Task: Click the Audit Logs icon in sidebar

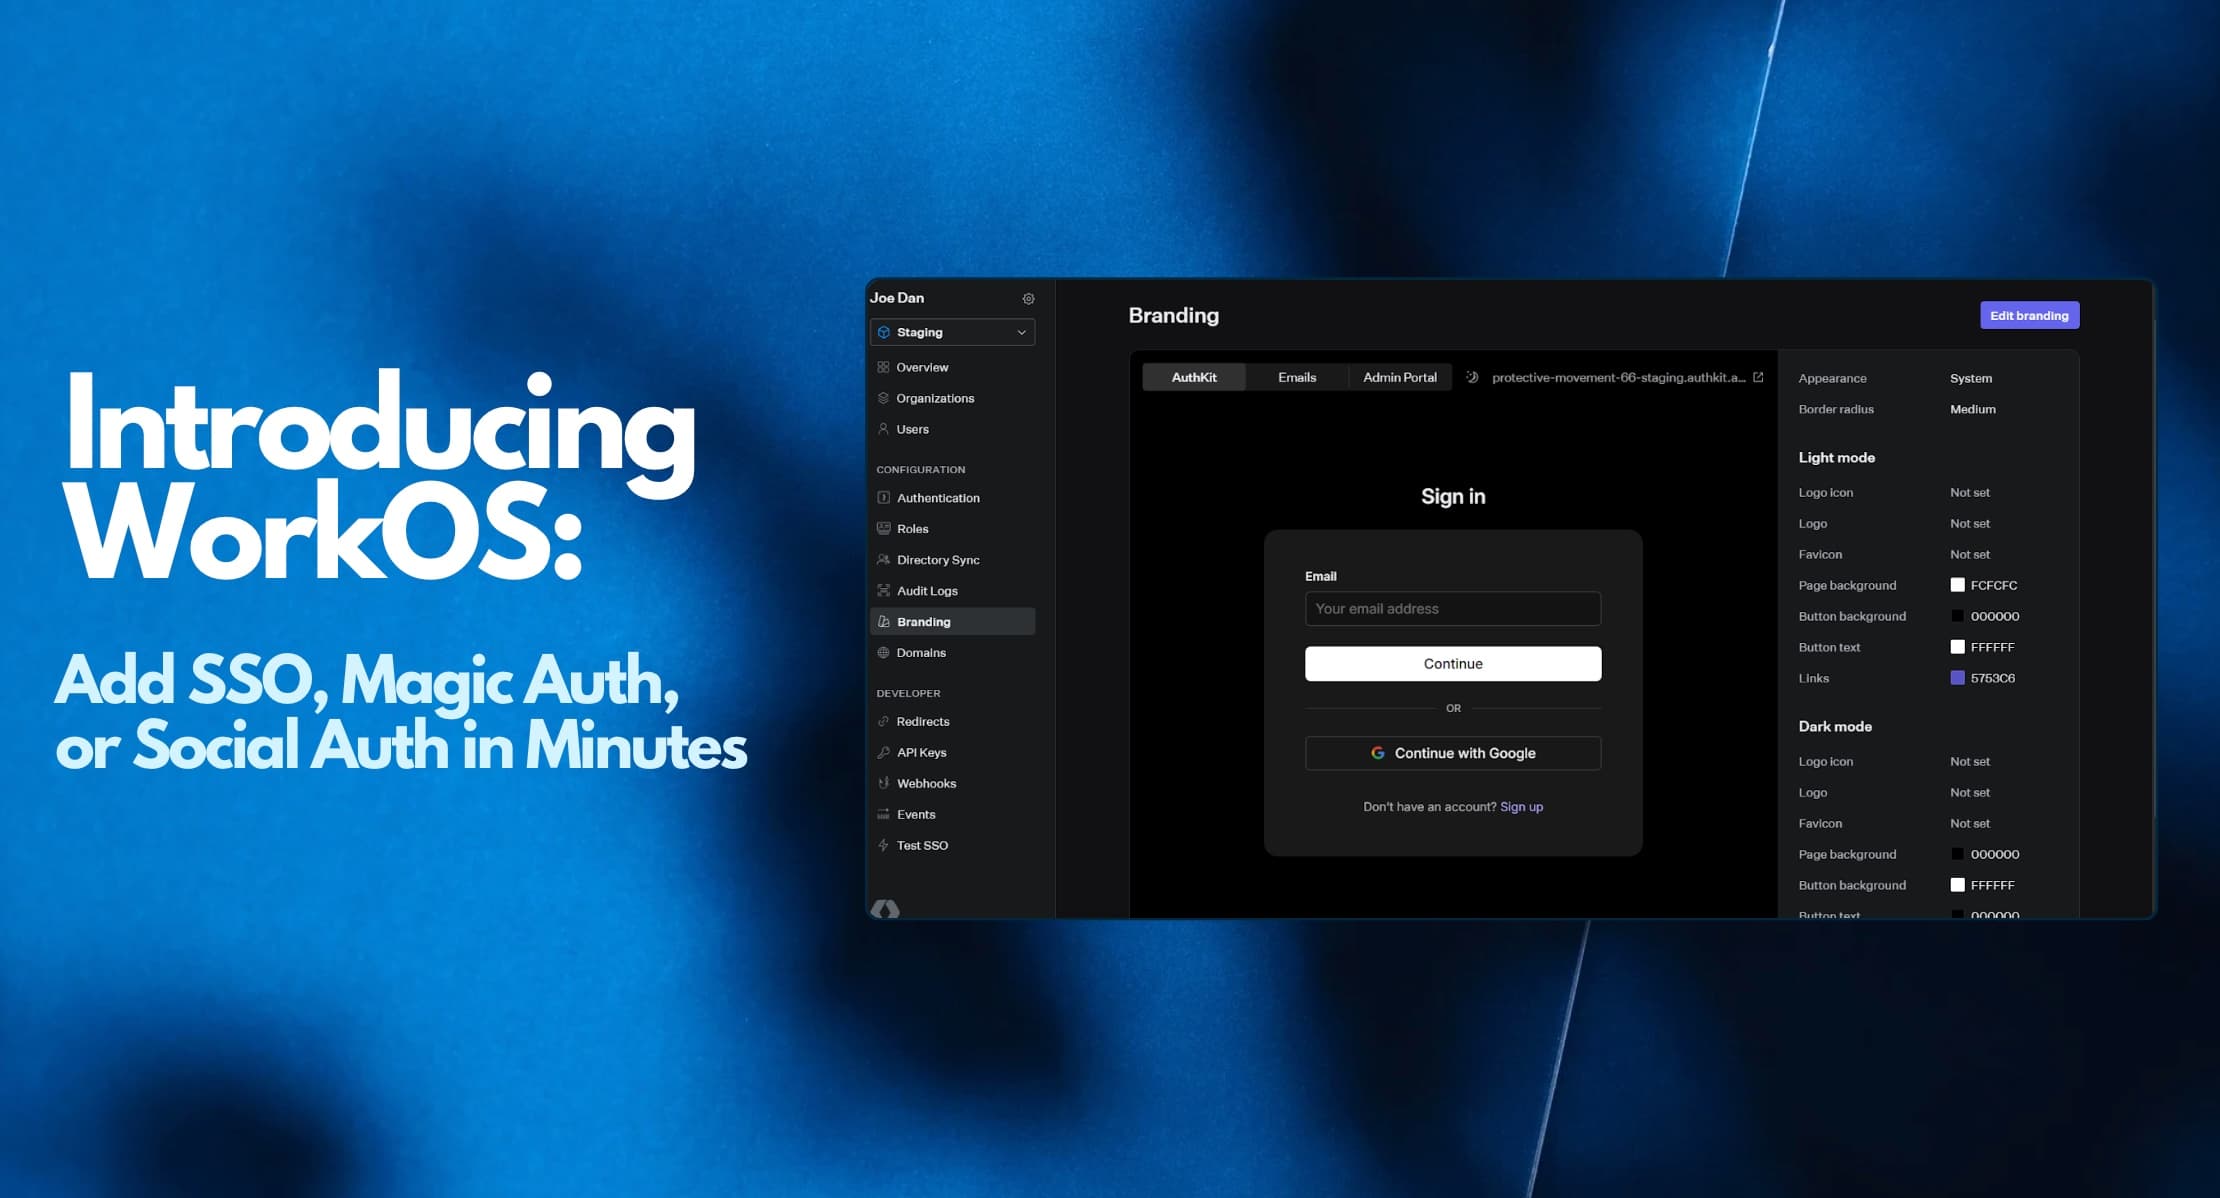Action: [883, 591]
